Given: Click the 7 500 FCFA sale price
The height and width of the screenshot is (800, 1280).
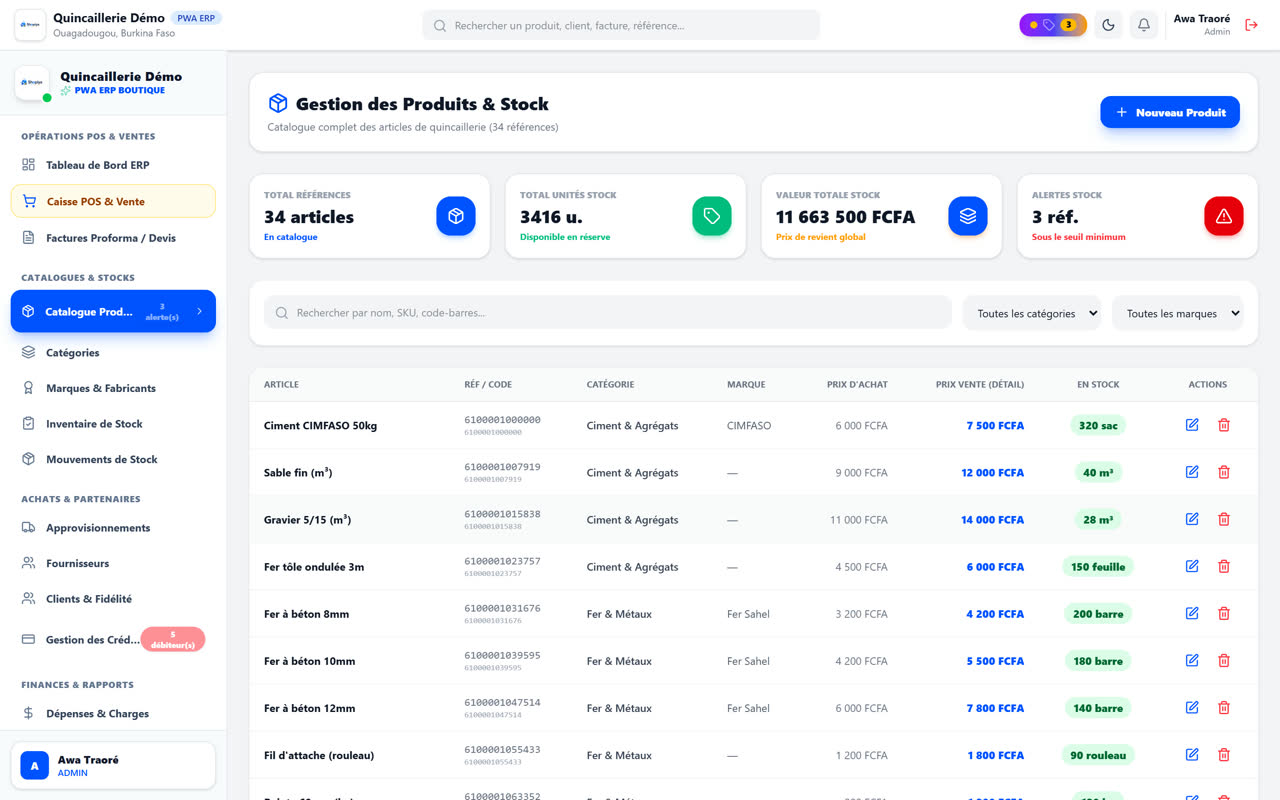Looking at the screenshot, I should (995, 426).
